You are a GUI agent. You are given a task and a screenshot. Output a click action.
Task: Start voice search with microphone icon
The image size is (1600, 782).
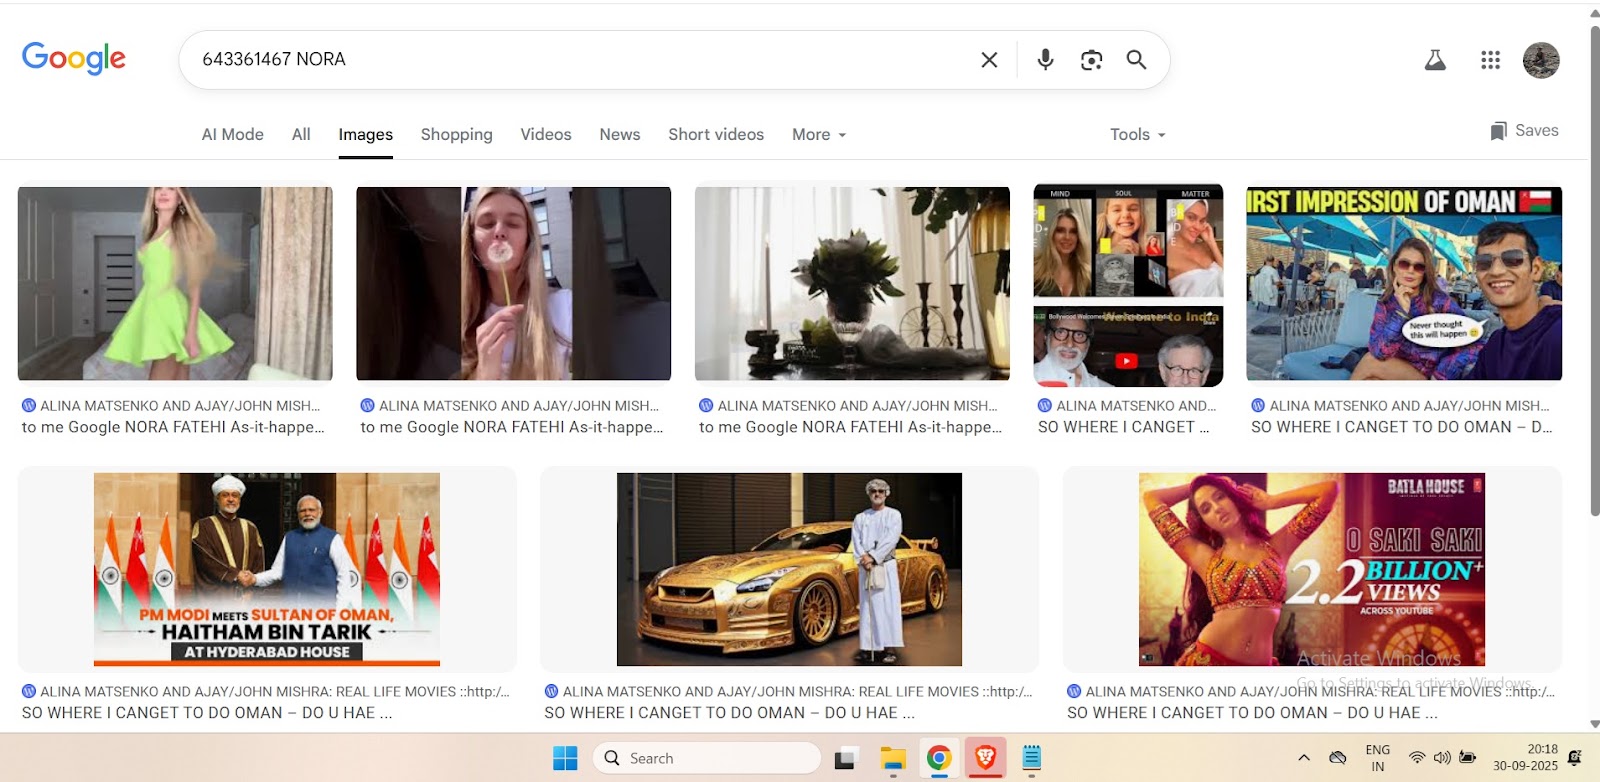click(x=1045, y=60)
